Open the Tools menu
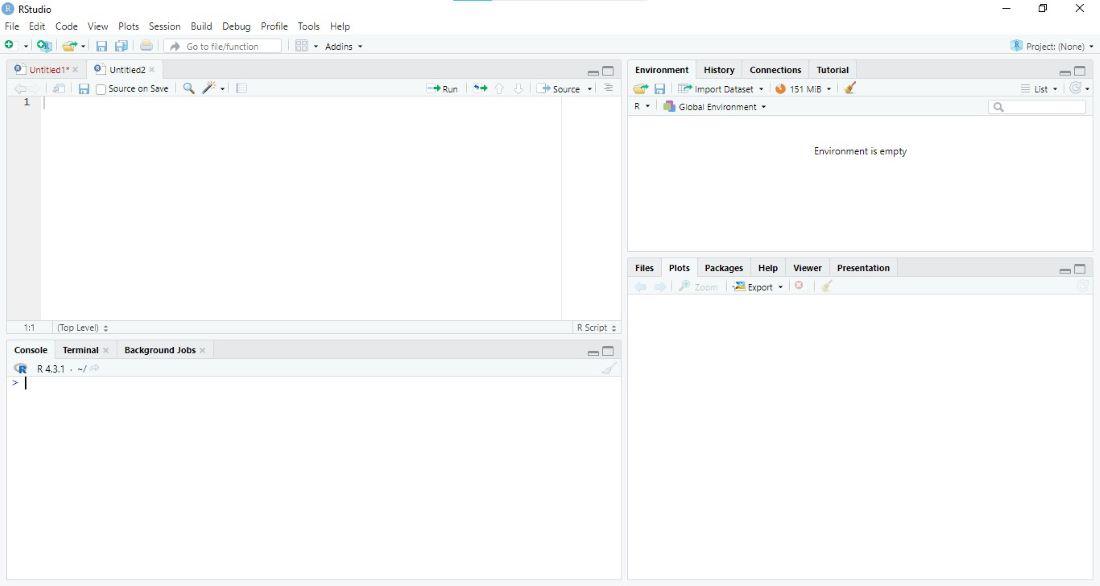The height and width of the screenshot is (586, 1100). point(309,26)
